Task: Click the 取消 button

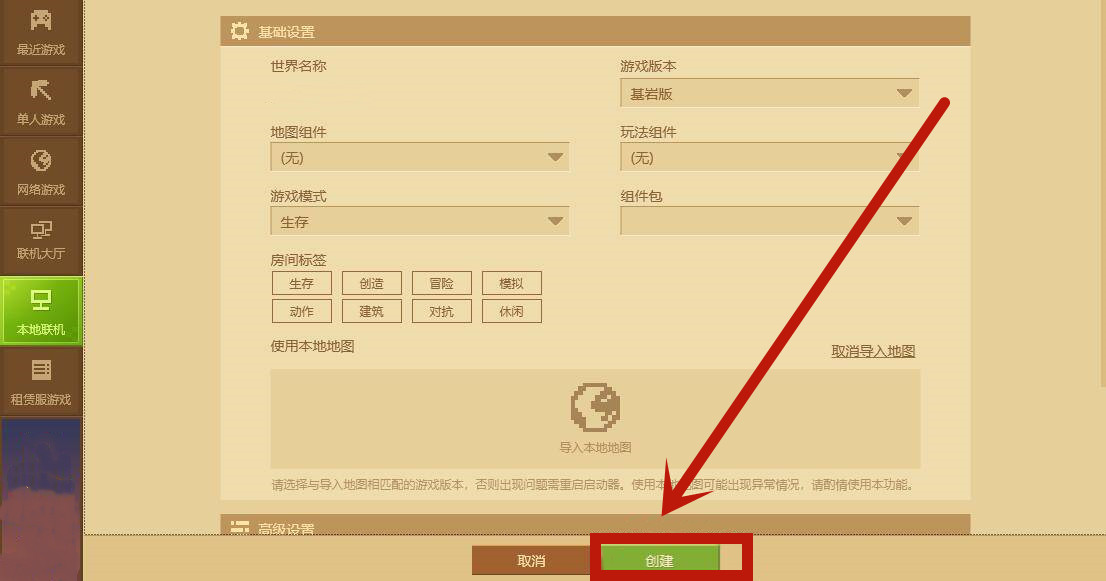Action: 531,561
